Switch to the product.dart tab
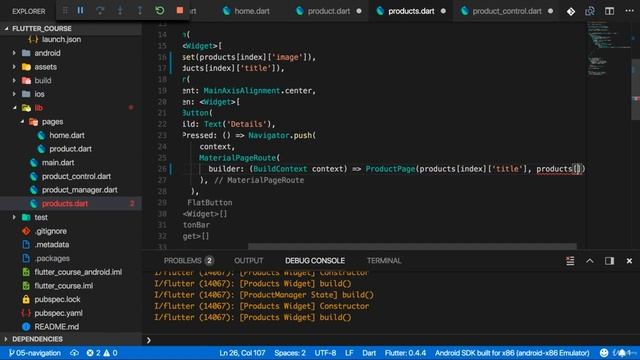Image resolution: width=640 pixels, height=360 pixels. click(329, 11)
